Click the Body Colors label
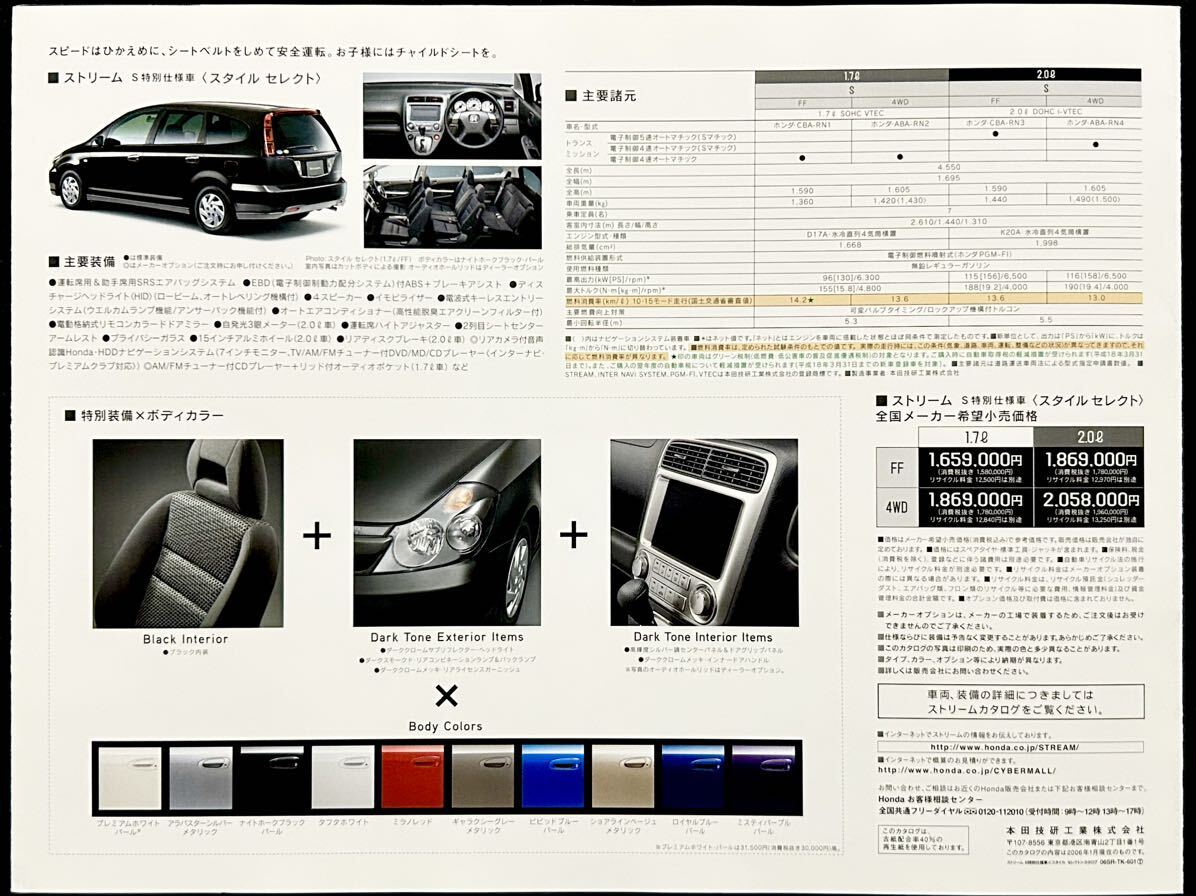1196x896 pixels. point(445,726)
